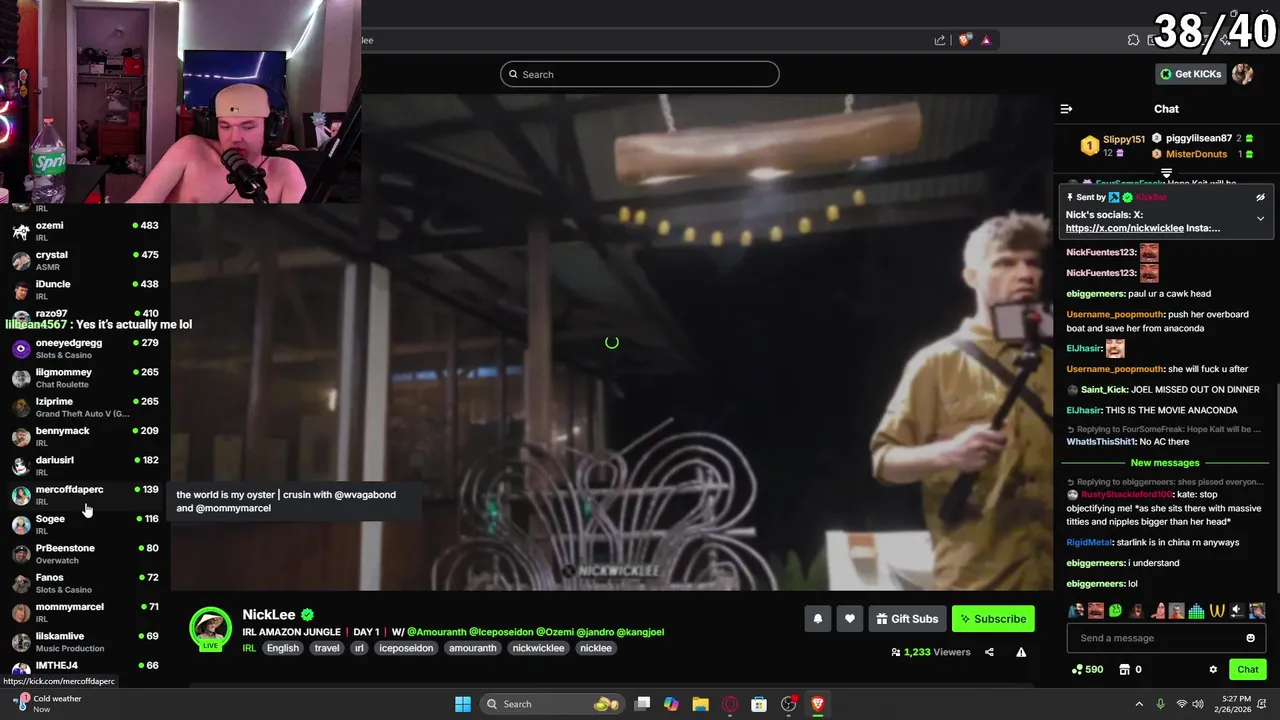1280x720 pixels.
Task: Insert the speaker volume emote
Action: 1237,611
